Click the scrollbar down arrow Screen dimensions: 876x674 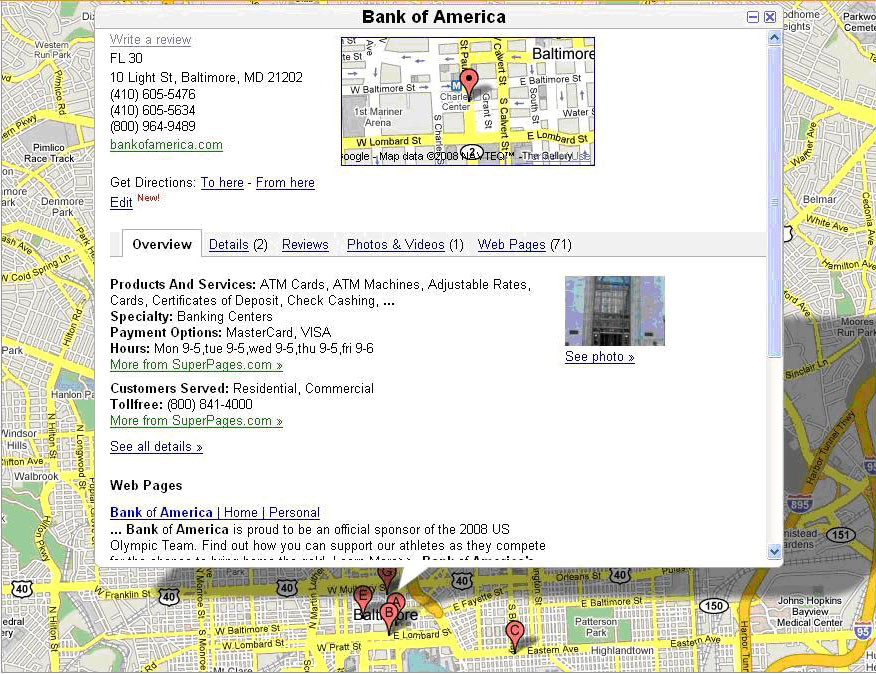coord(774,551)
